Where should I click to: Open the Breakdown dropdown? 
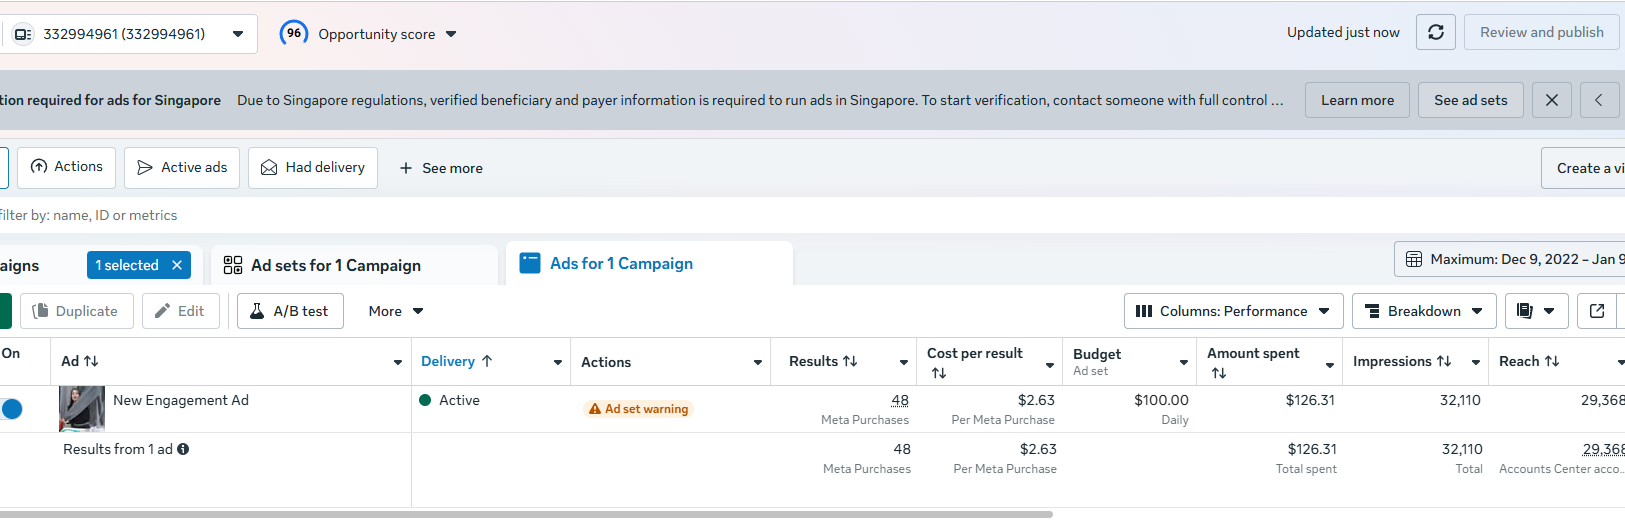coord(1423,311)
